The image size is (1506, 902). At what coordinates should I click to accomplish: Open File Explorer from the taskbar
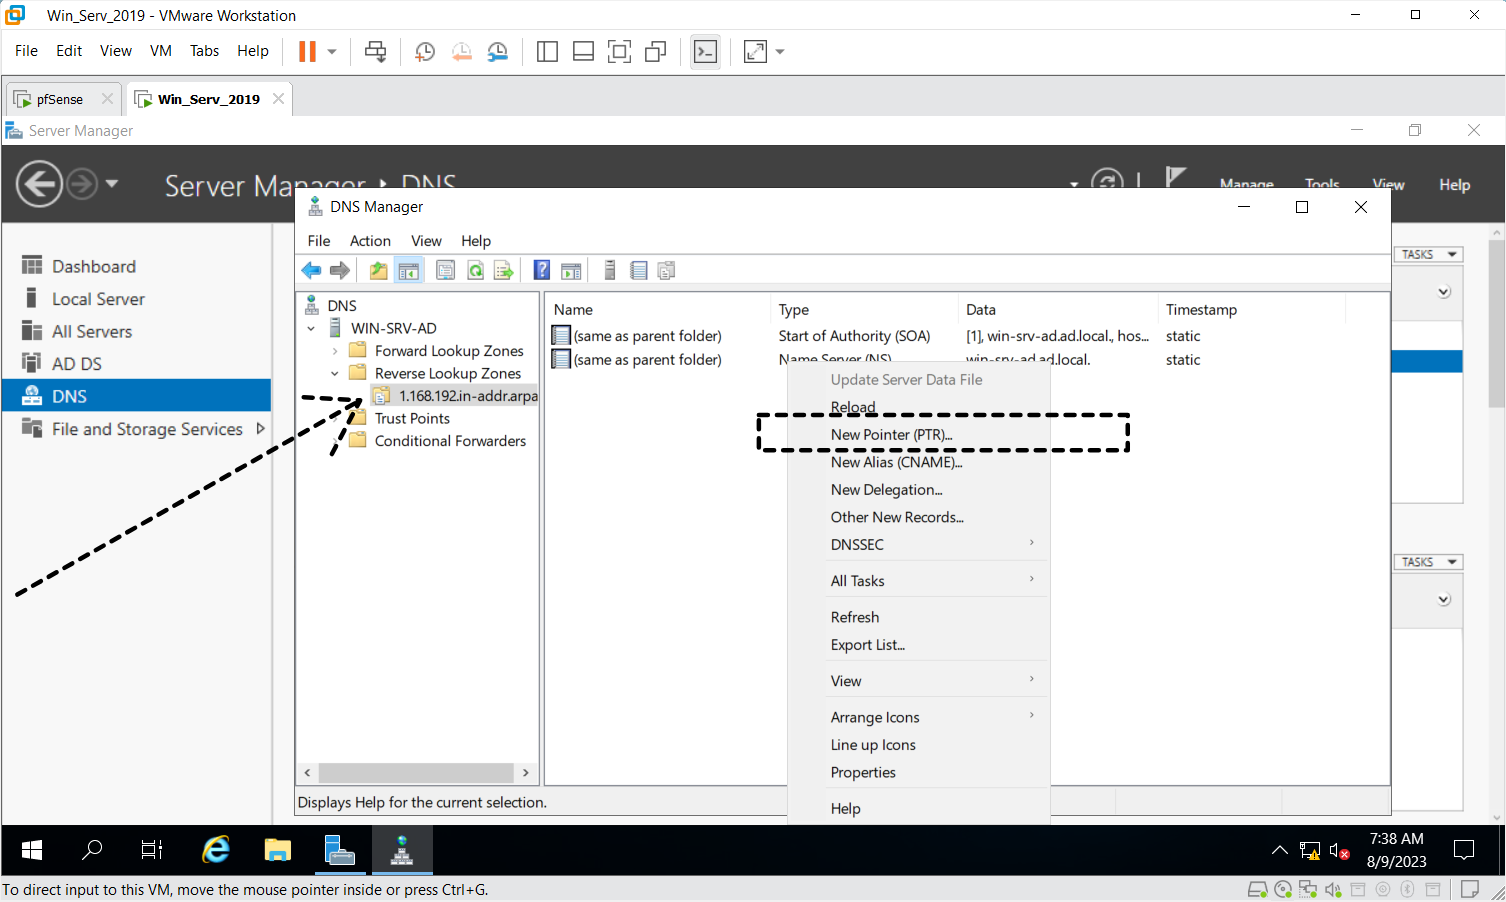[x=277, y=850]
